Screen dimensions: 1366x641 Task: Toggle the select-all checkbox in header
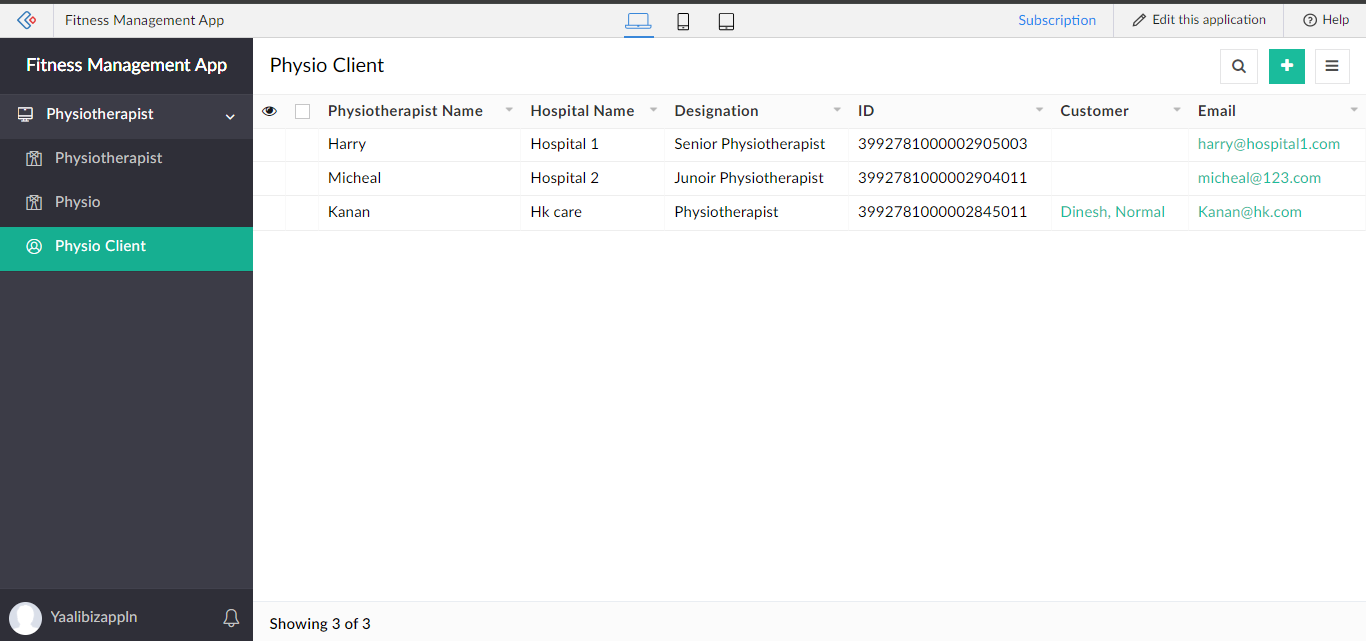point(302,112)
